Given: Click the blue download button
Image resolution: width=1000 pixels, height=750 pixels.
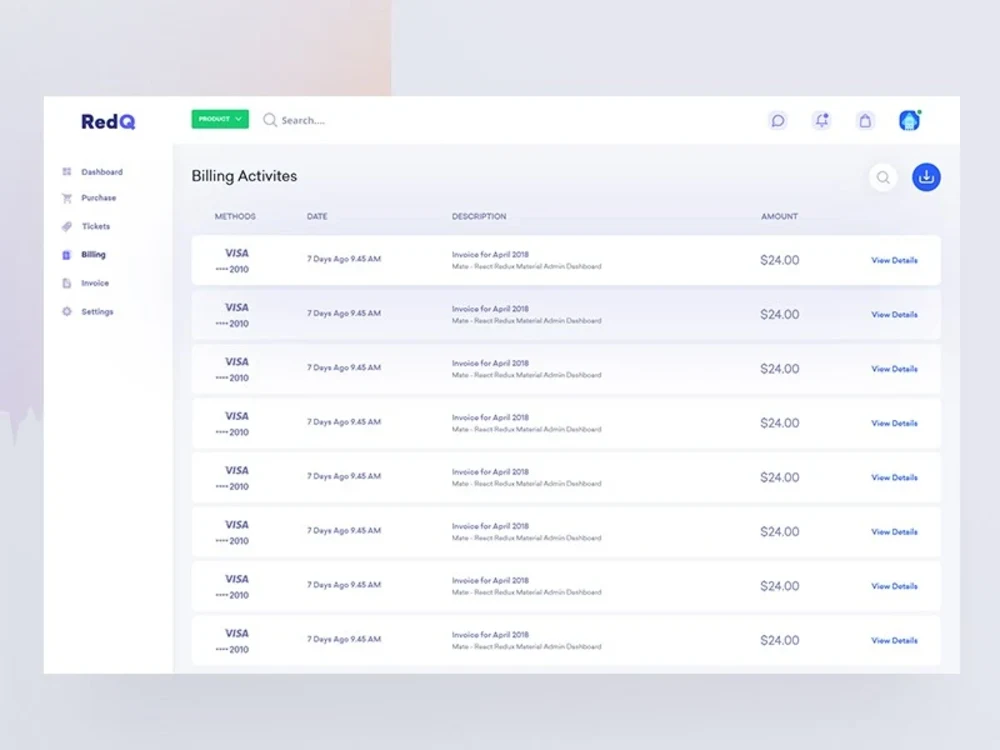Looking at the screenshot, I should (x=926, y=177).
